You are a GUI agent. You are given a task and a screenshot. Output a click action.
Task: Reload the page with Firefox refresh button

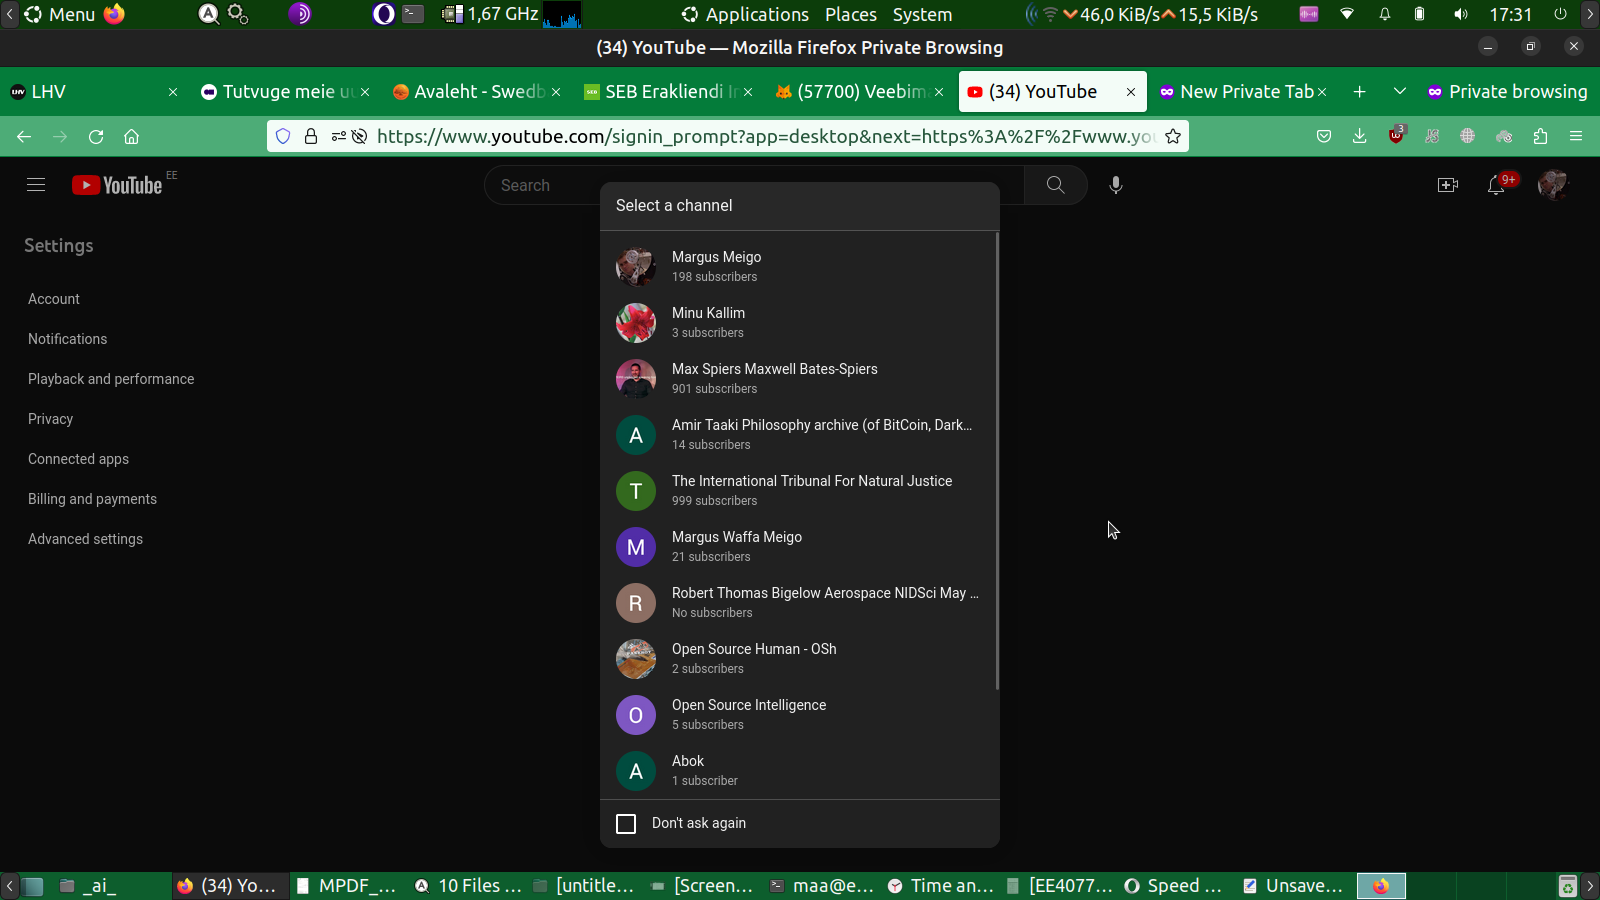tap(96, 137)
